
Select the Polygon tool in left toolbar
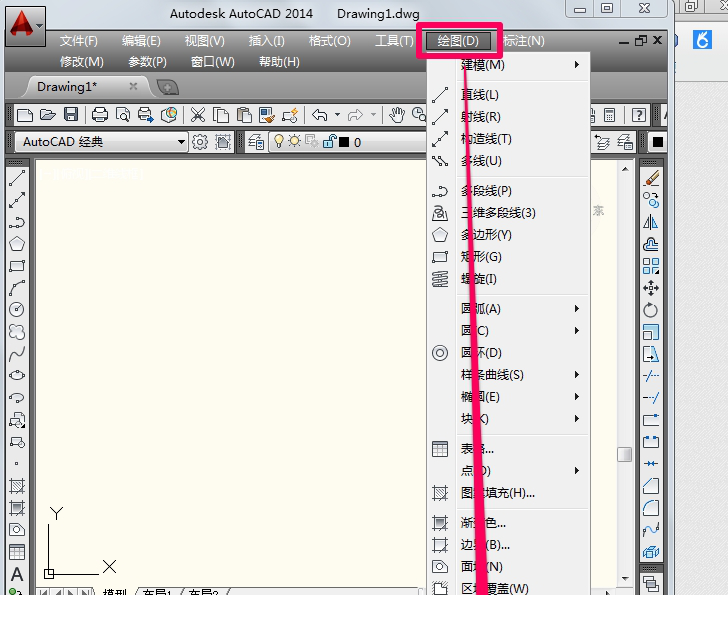point(17,244)
